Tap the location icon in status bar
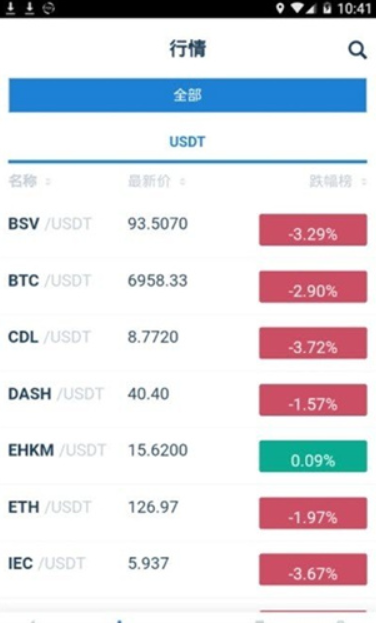Image resolution: width=376 pixels, height=625 pixels. 280,8
